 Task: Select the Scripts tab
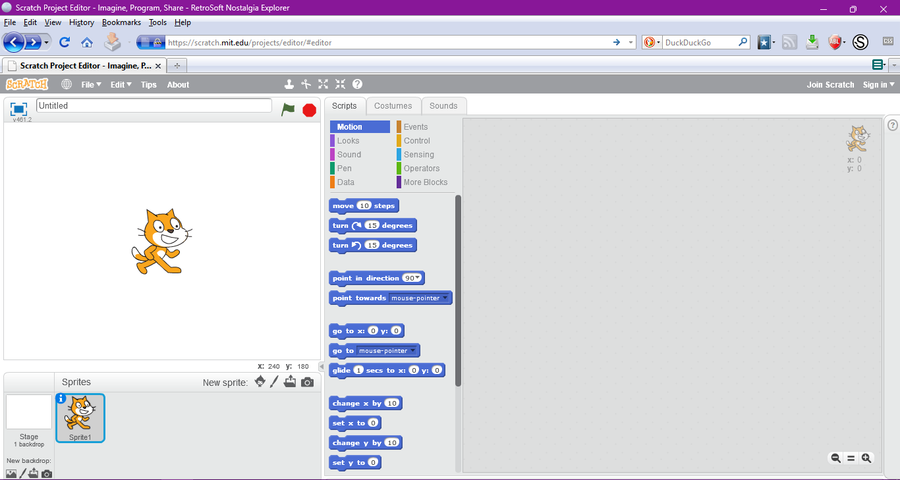click(x=344, y=106)
